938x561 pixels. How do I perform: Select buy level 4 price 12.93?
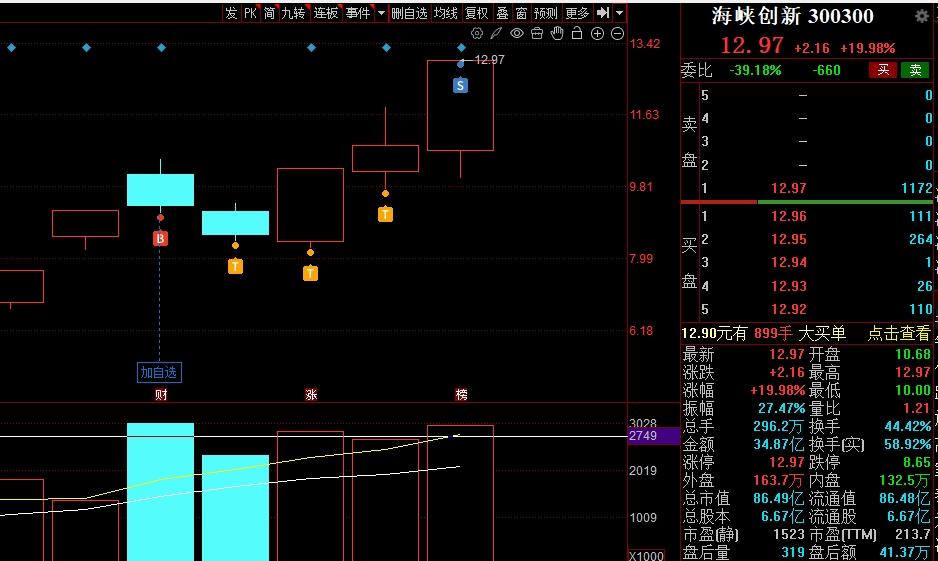click(788, 286)
